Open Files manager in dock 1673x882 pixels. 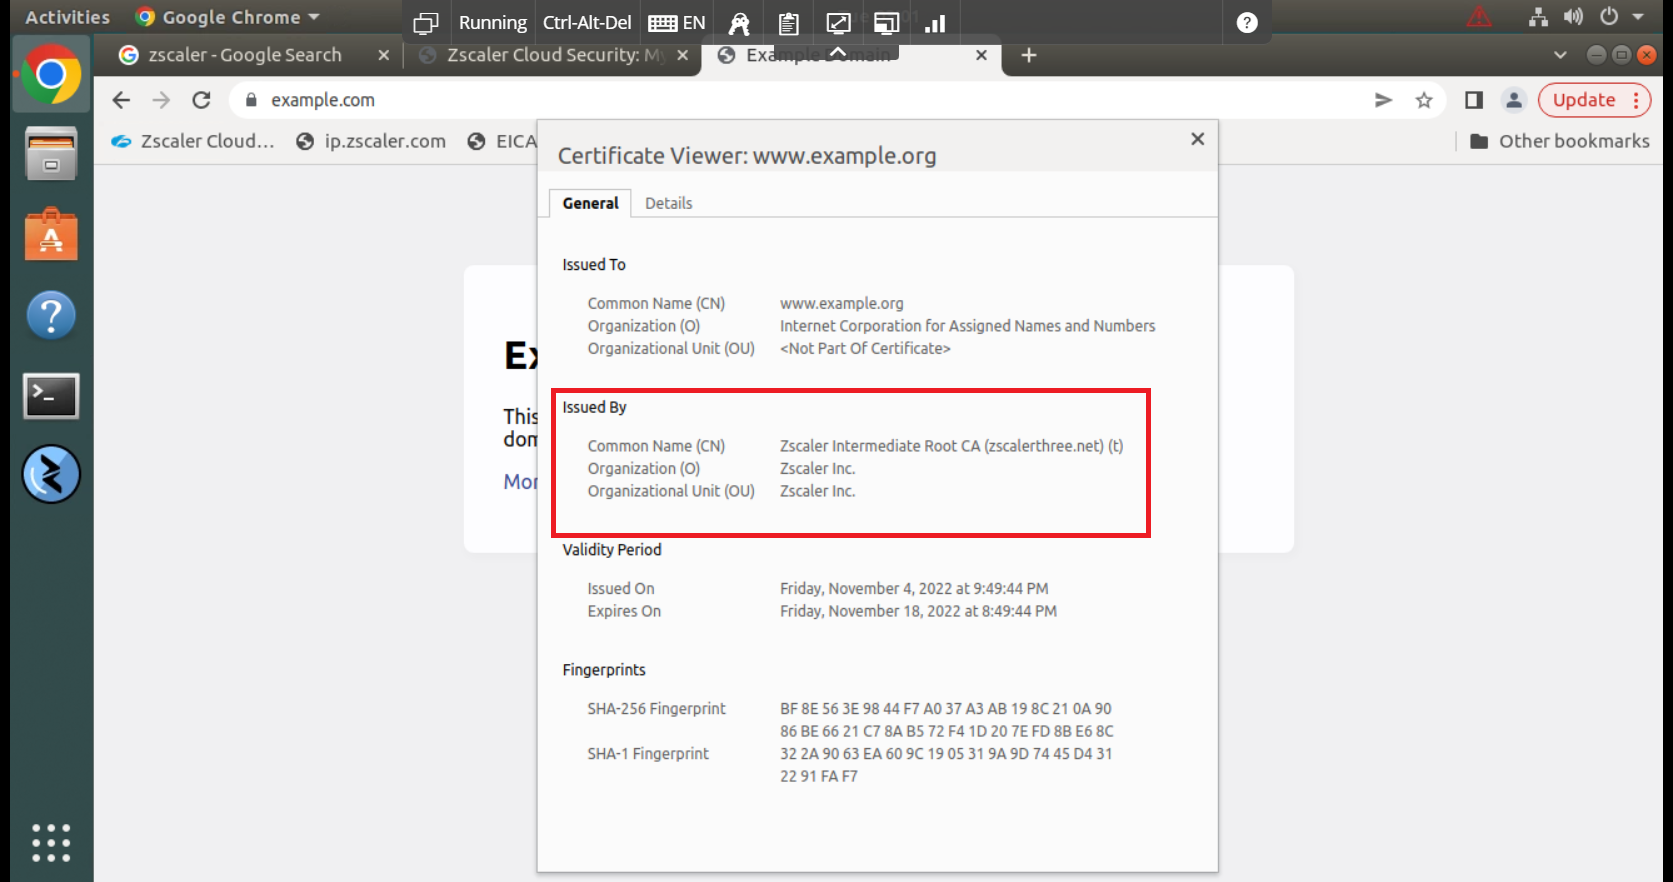(51, 154)
